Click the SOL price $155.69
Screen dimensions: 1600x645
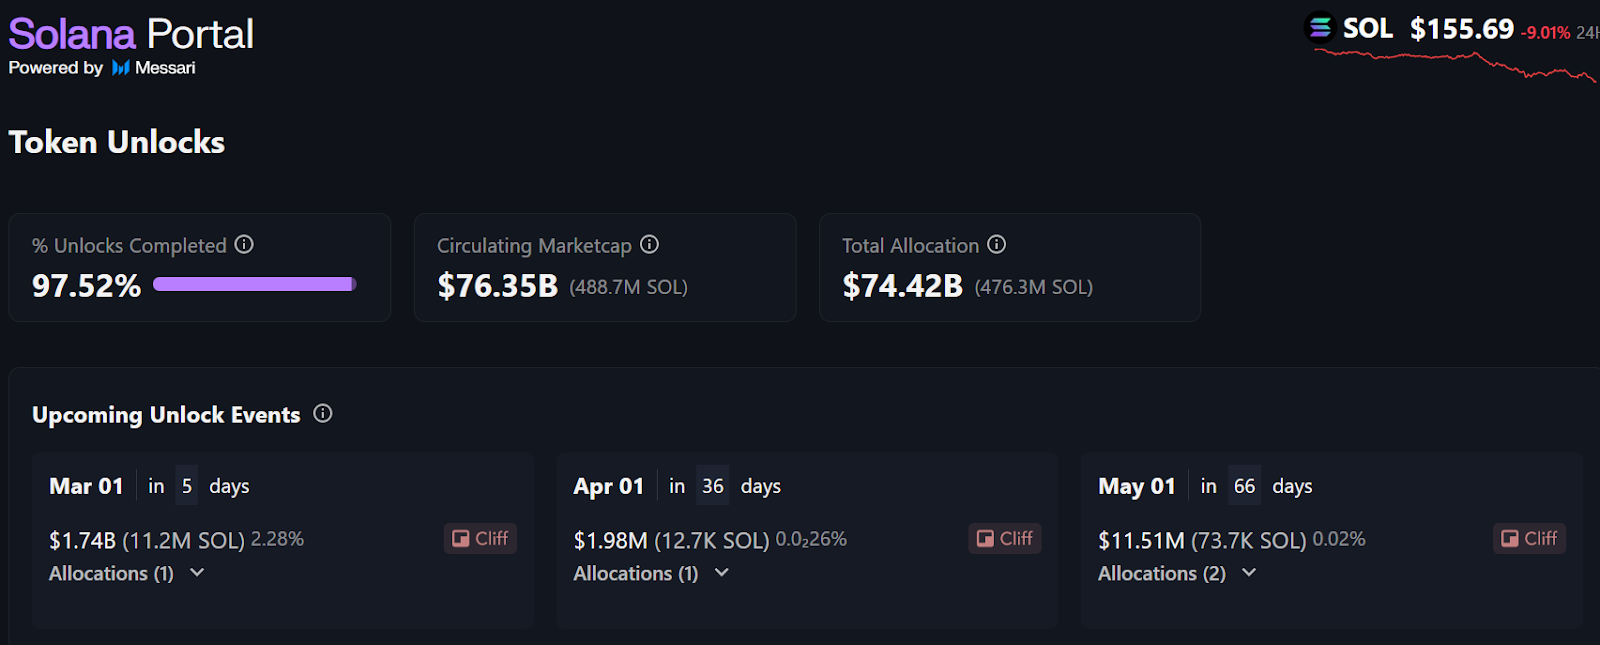point(1462,29)
